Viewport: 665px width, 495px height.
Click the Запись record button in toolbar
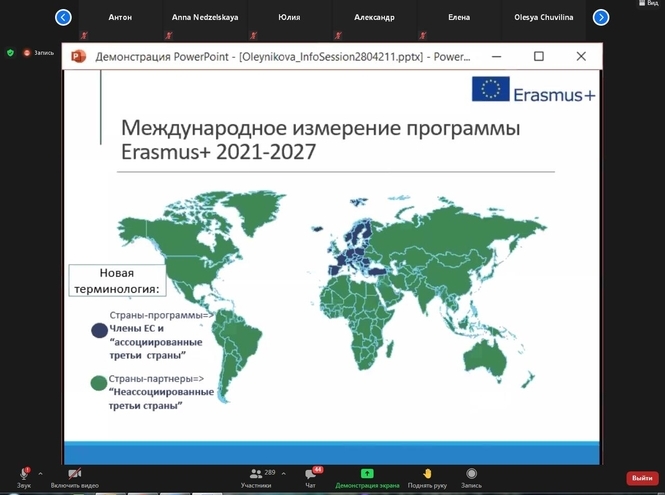471,478
